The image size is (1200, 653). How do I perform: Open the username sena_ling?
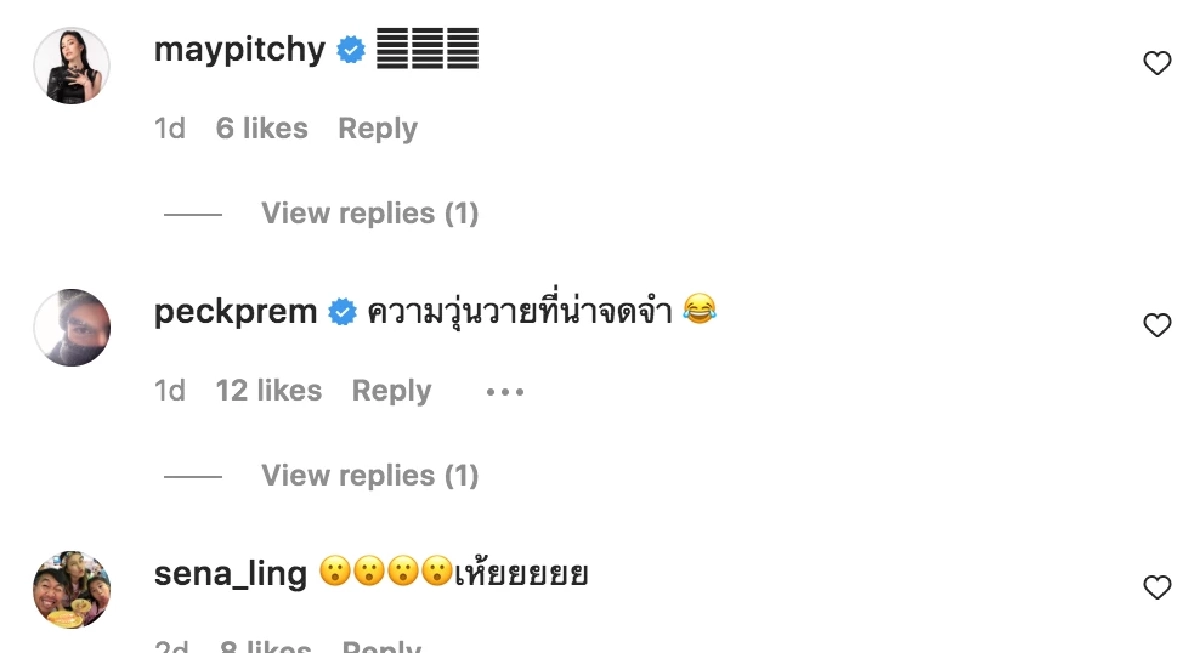(231, 573)
